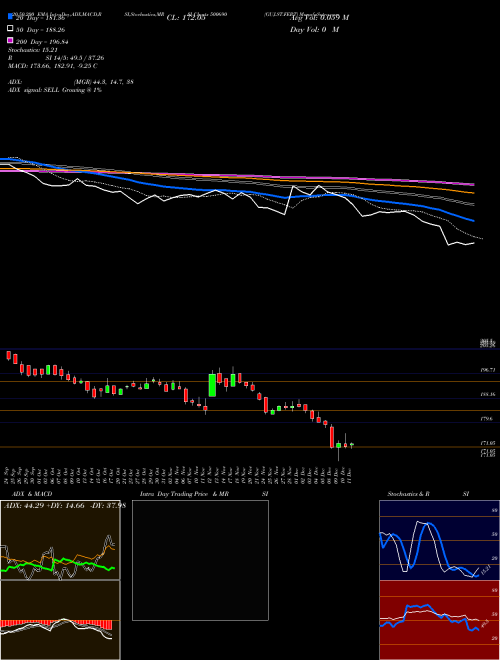Click the white 50 Day EMA legend swatch
500x660 pixels.
pyautogui.click(x=10, y=29)
